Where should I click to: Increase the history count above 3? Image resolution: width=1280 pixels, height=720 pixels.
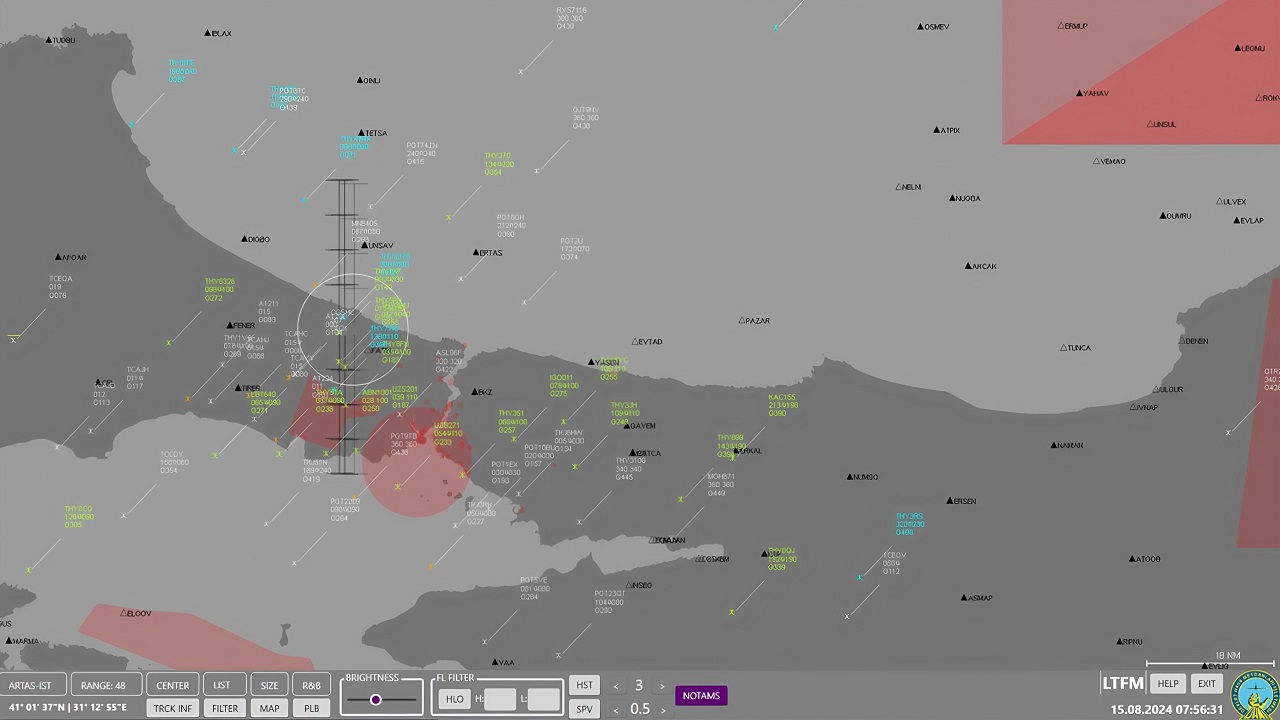pos(662,686)
